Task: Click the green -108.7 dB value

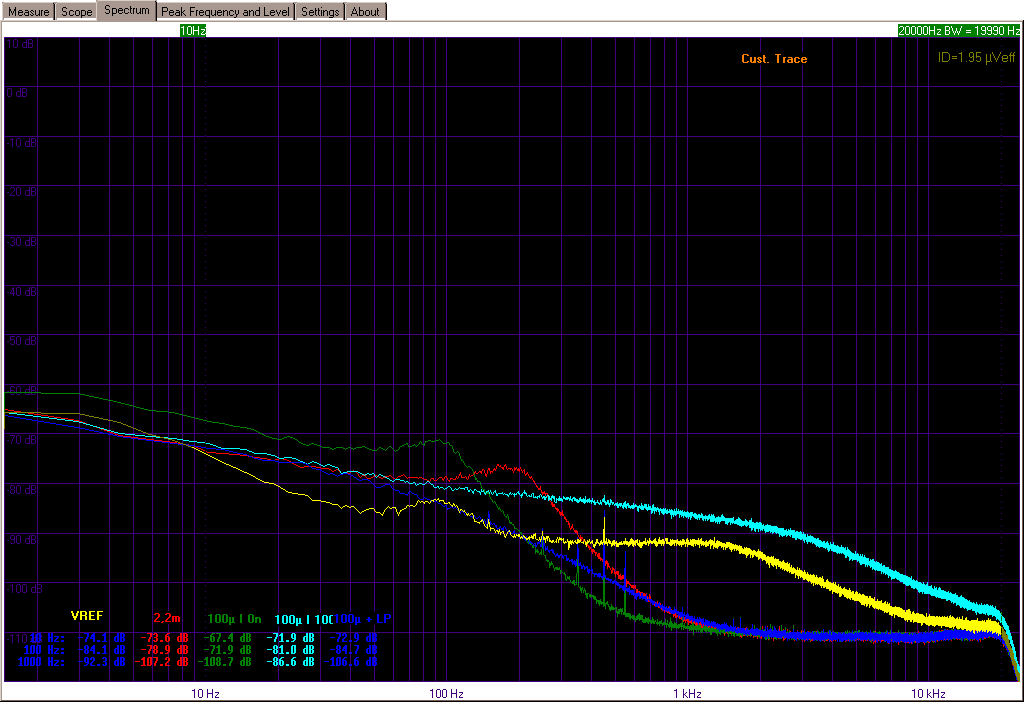Action: pyautogui.click(x=225, y=662)
